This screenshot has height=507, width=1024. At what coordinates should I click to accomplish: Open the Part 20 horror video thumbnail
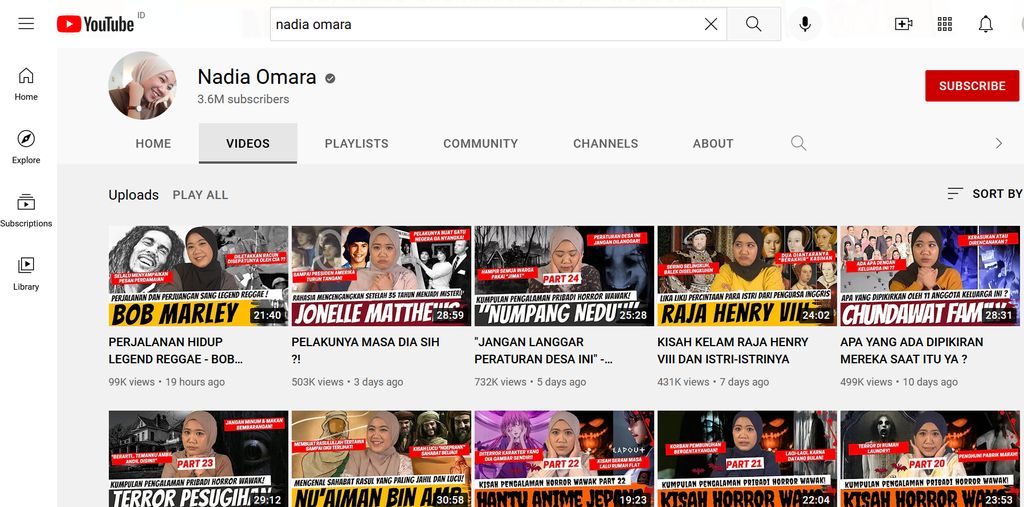tap(929, 459)
